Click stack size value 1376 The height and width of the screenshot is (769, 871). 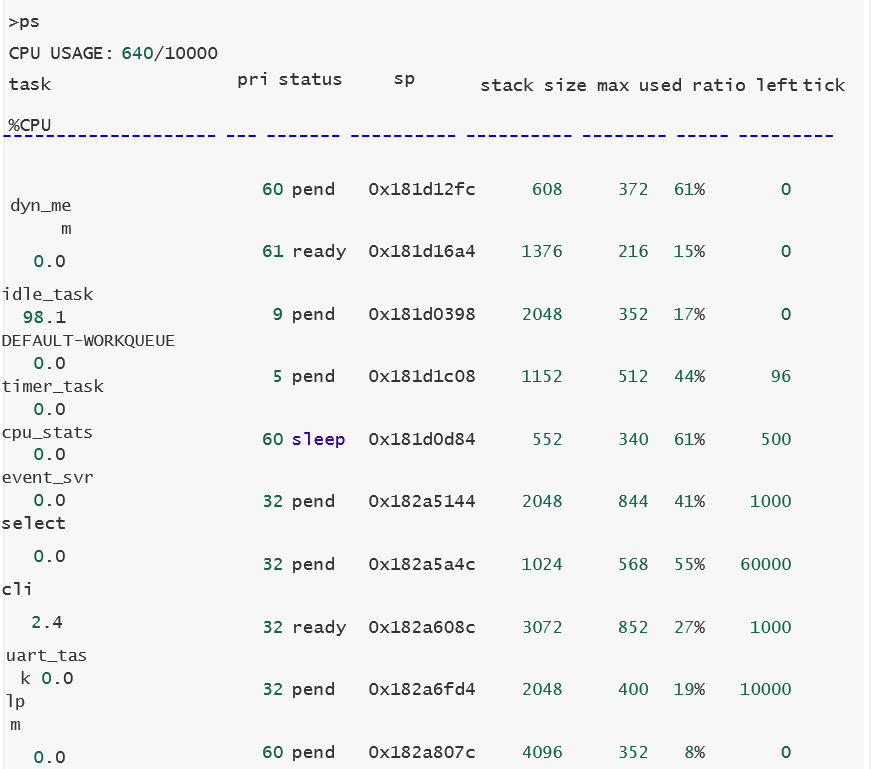542,252
